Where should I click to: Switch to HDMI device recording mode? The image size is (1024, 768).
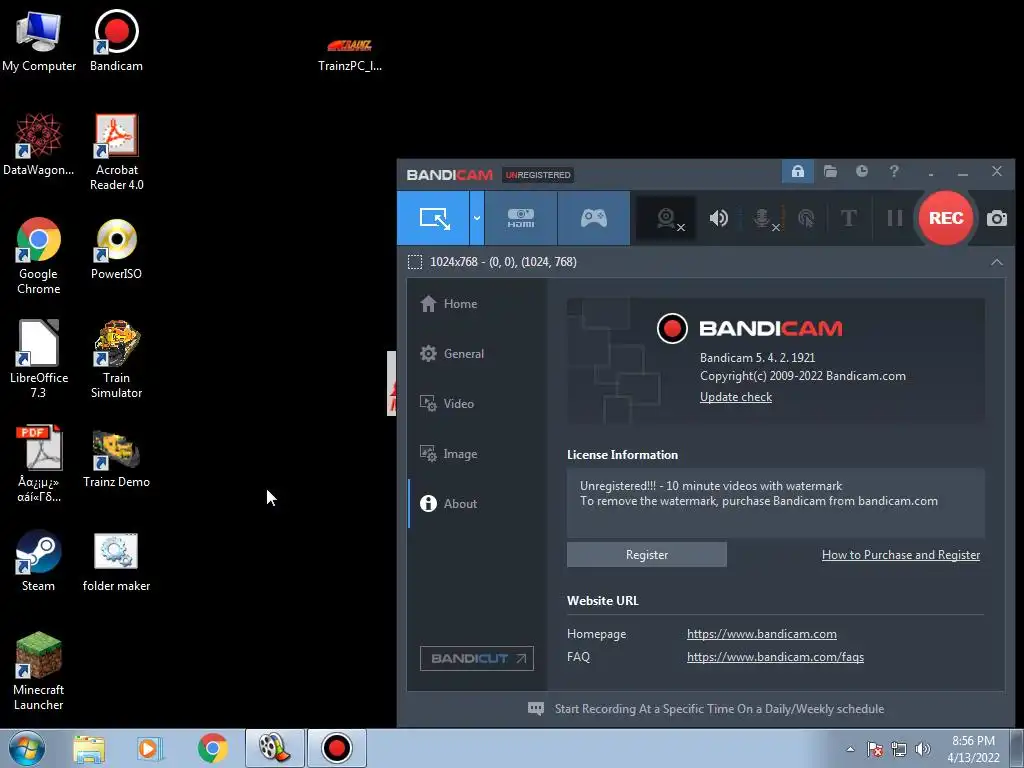(x=520, y=218)
